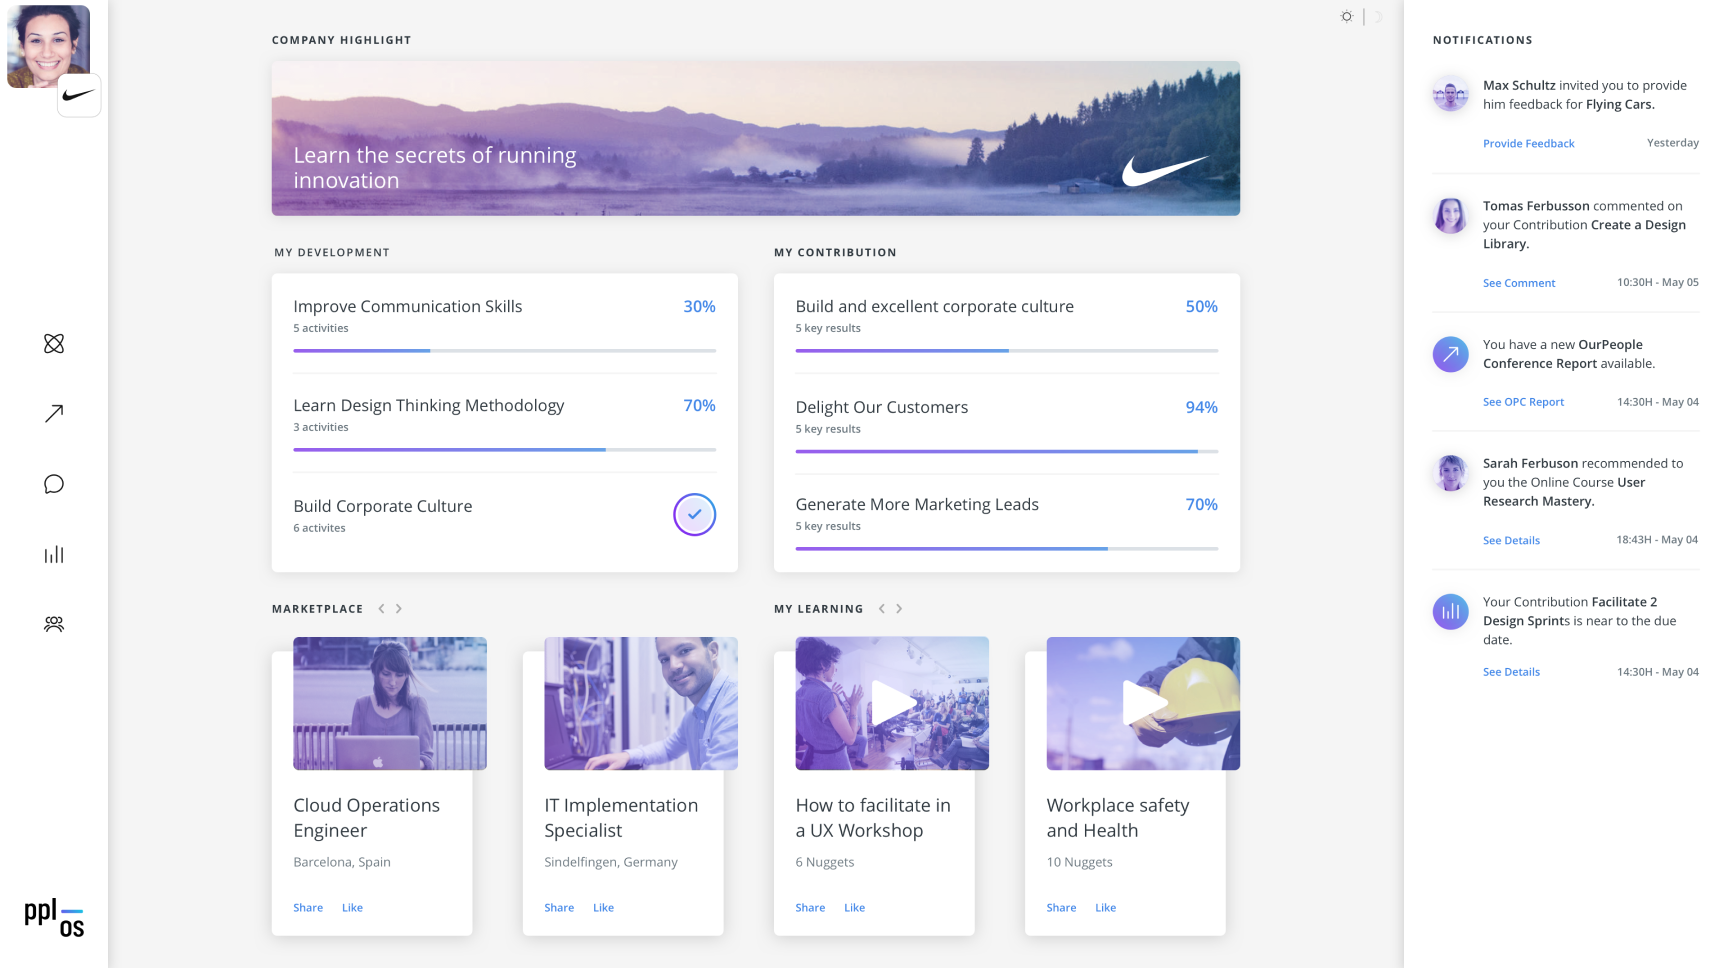
Task: Open the bar chart icon in the sidebar
Action: click(54, 554)
